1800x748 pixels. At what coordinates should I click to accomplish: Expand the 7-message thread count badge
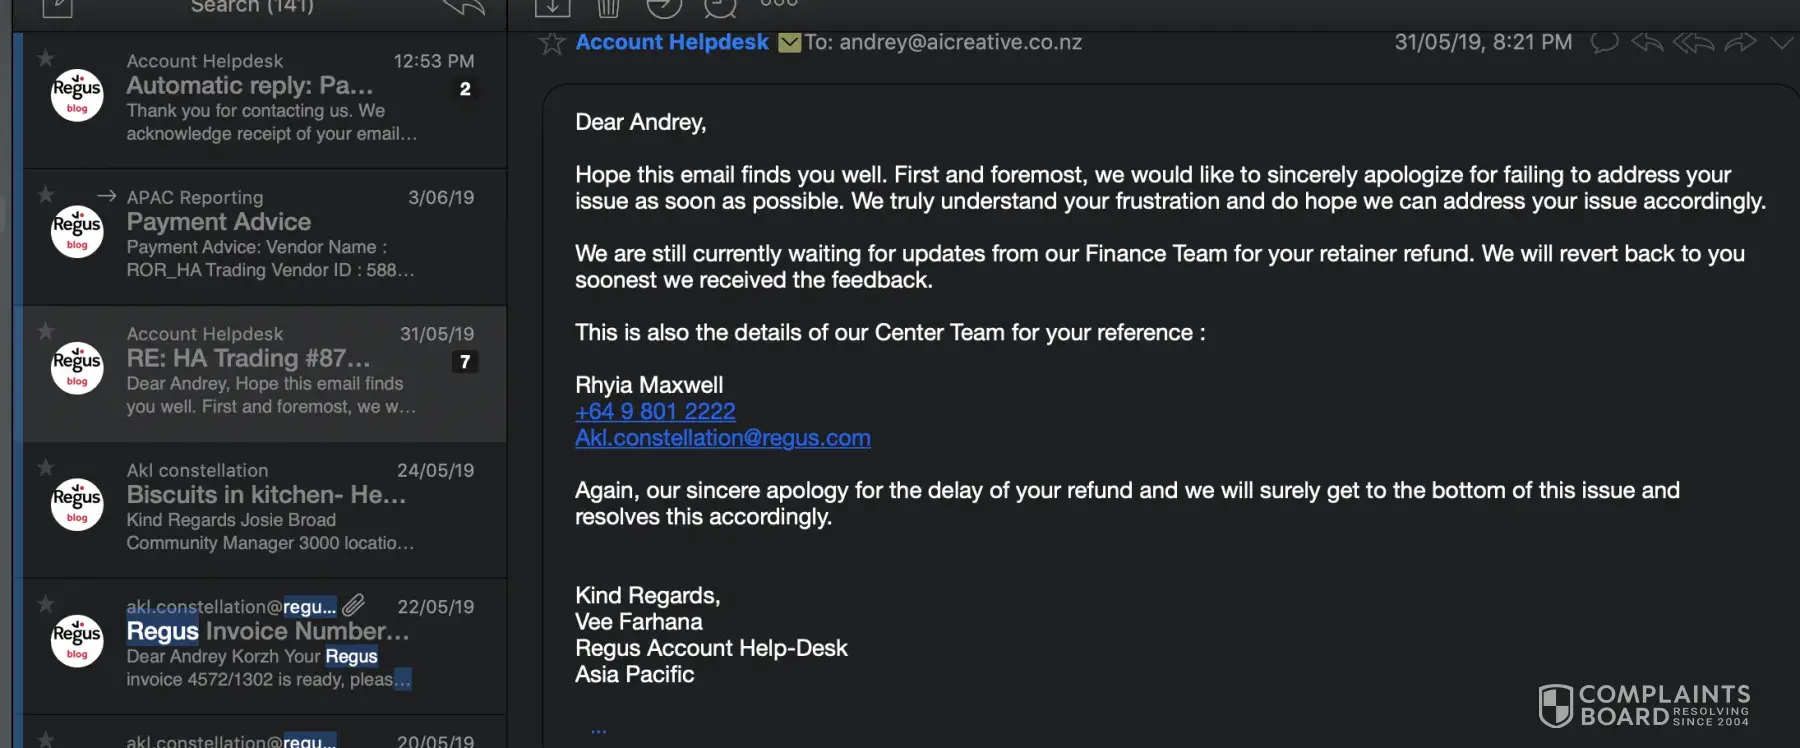(465, 362)
